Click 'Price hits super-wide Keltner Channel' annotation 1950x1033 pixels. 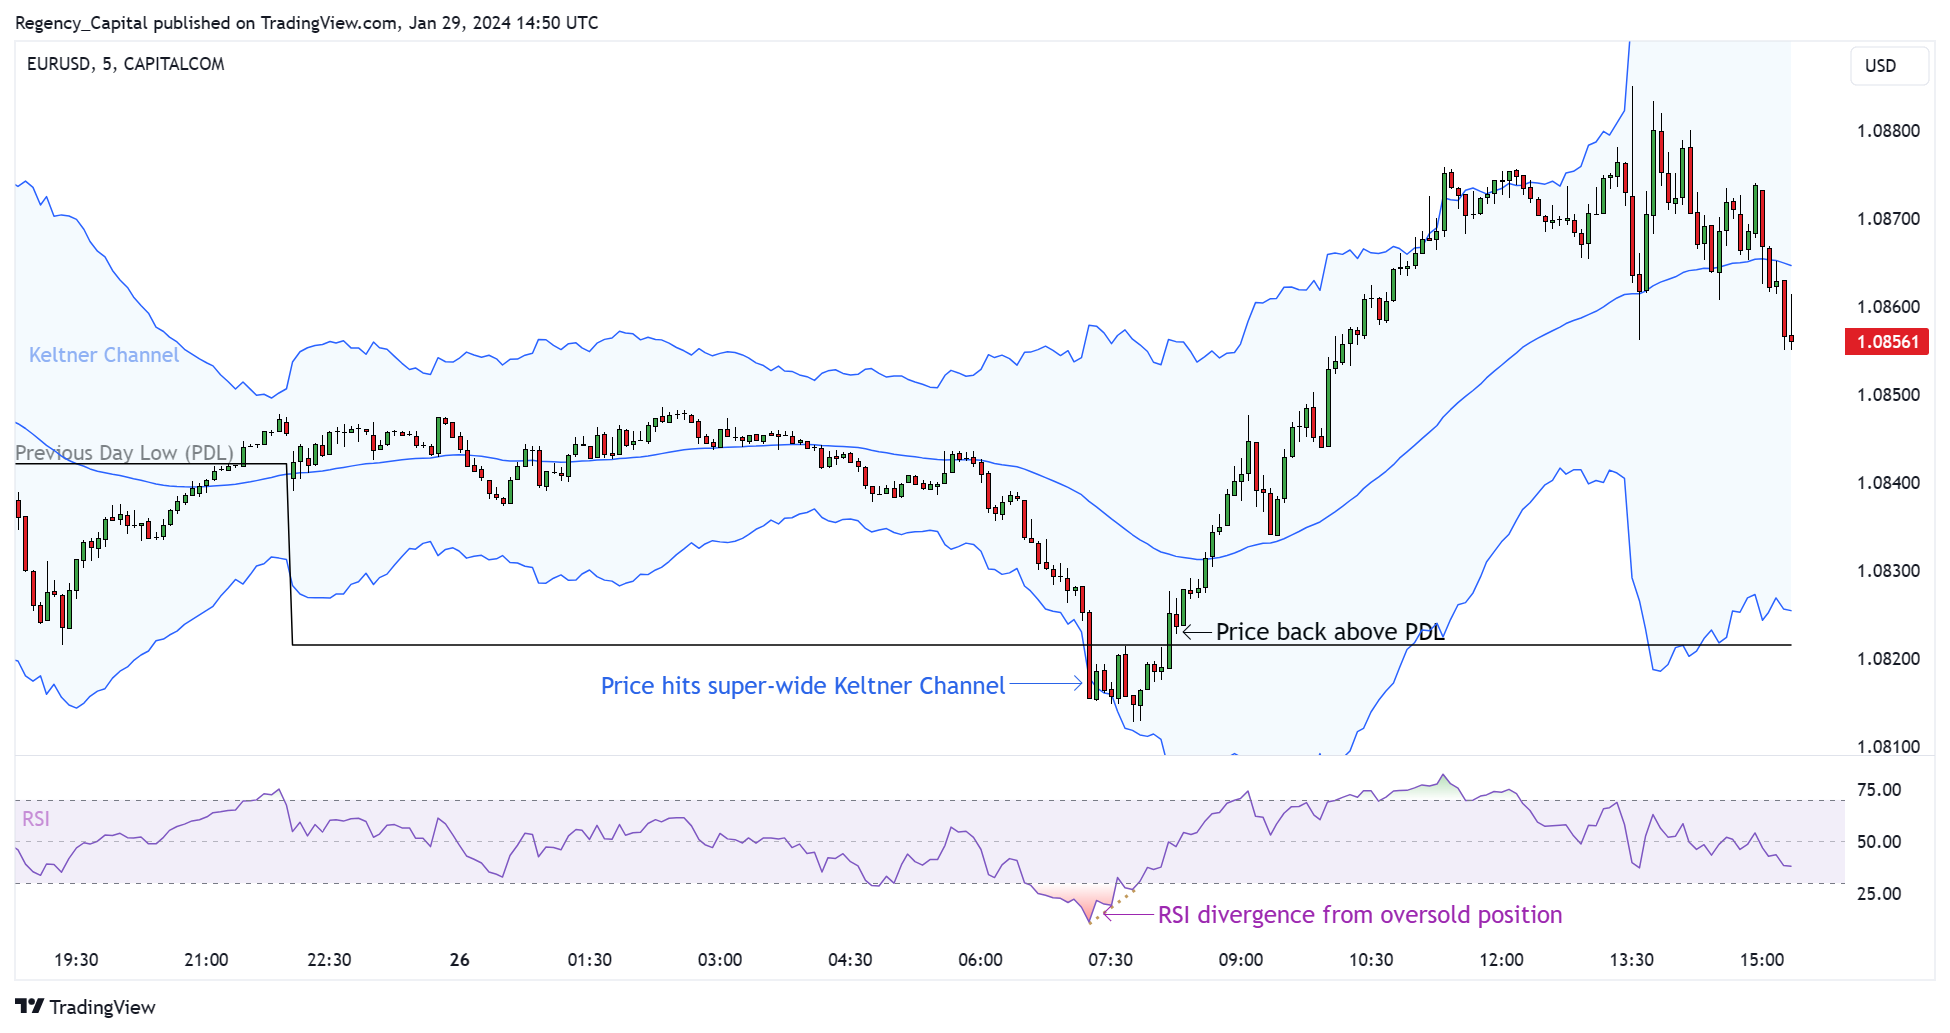pyautogui.click(x=803, y=686)
